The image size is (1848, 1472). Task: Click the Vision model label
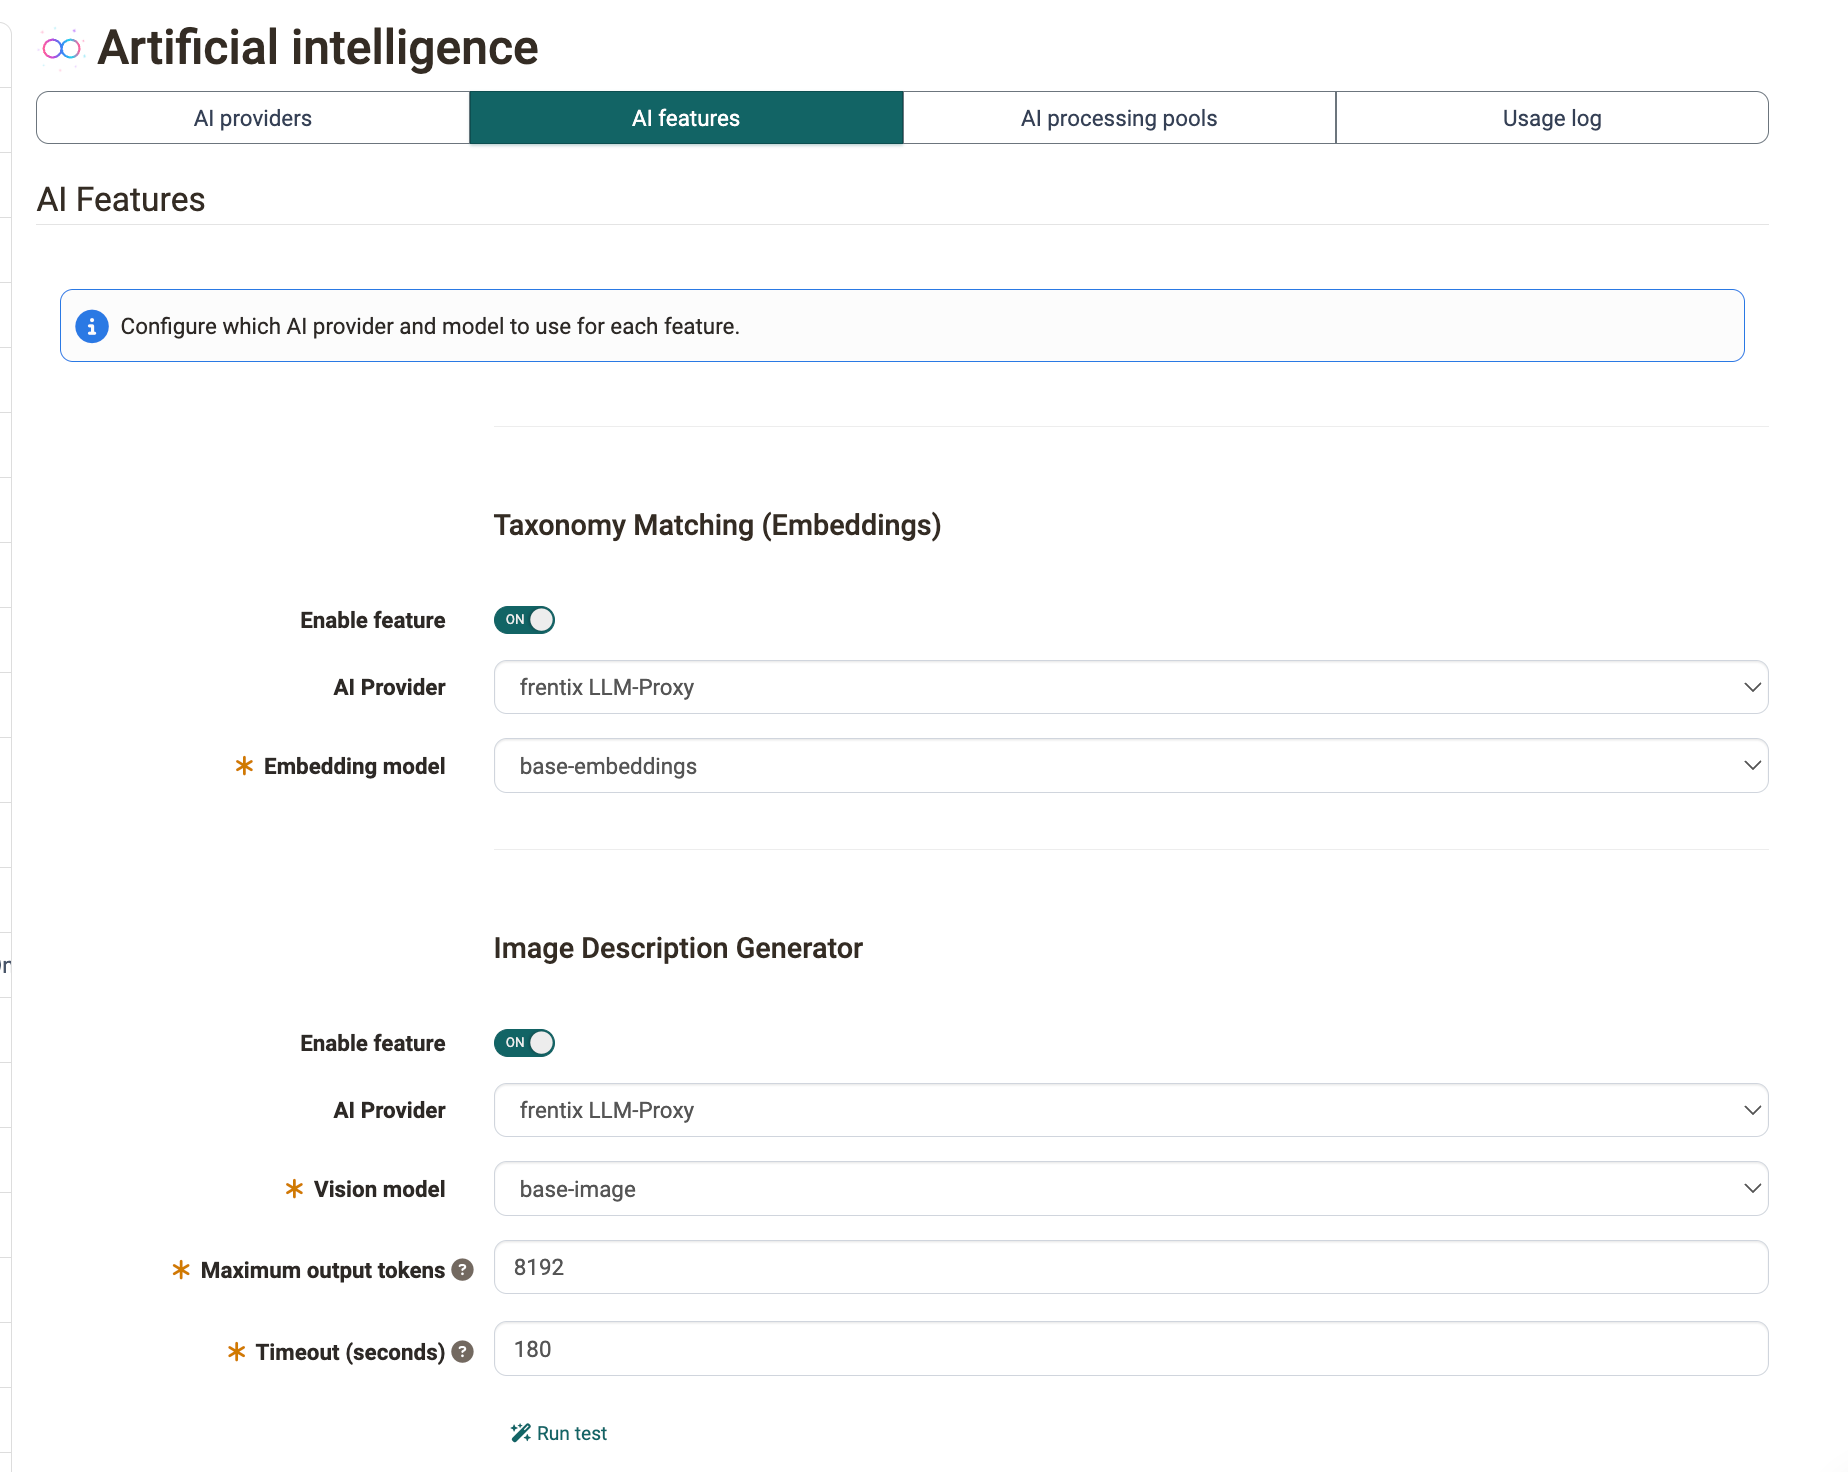pos(379,1189)
